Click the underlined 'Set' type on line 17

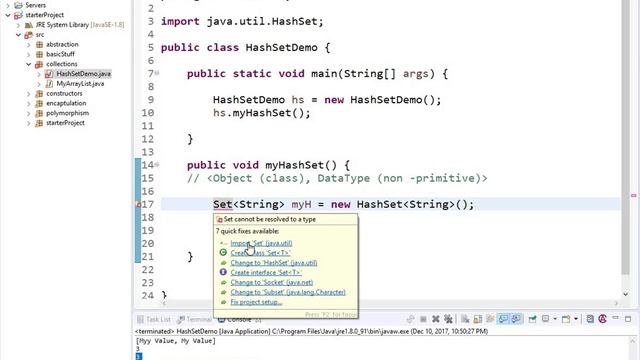tap(222, 204)
